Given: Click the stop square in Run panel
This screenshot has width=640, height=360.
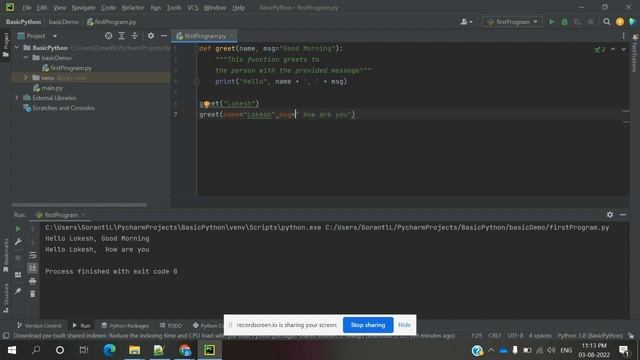Looking at the screenshot, I should tap(18, 258).
